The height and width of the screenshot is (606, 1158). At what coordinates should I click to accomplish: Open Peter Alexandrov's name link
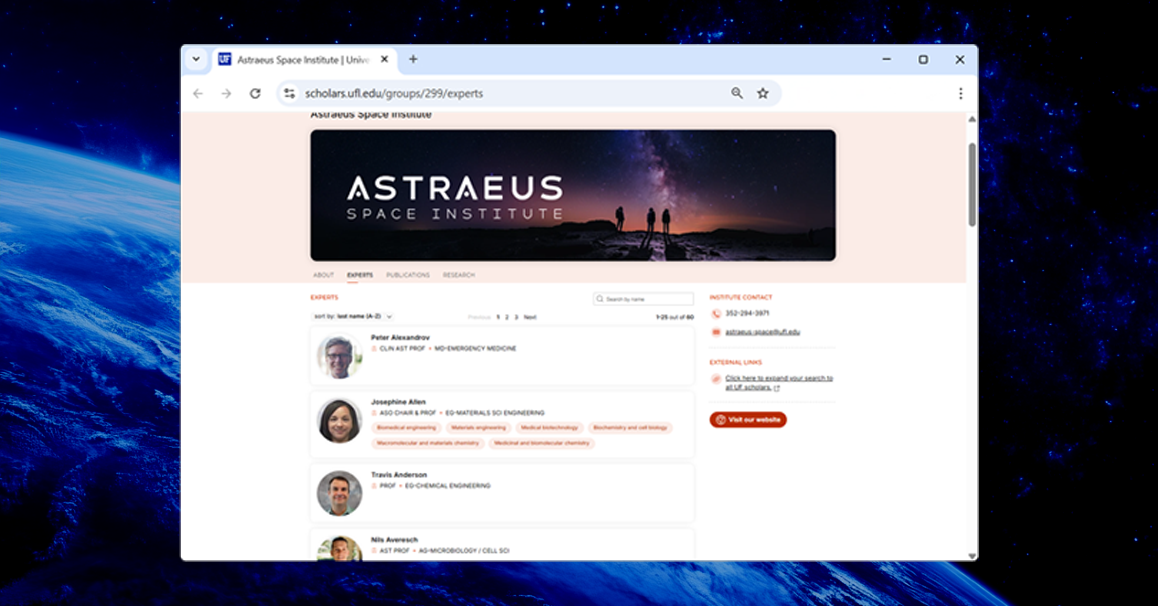pos(400,337)
